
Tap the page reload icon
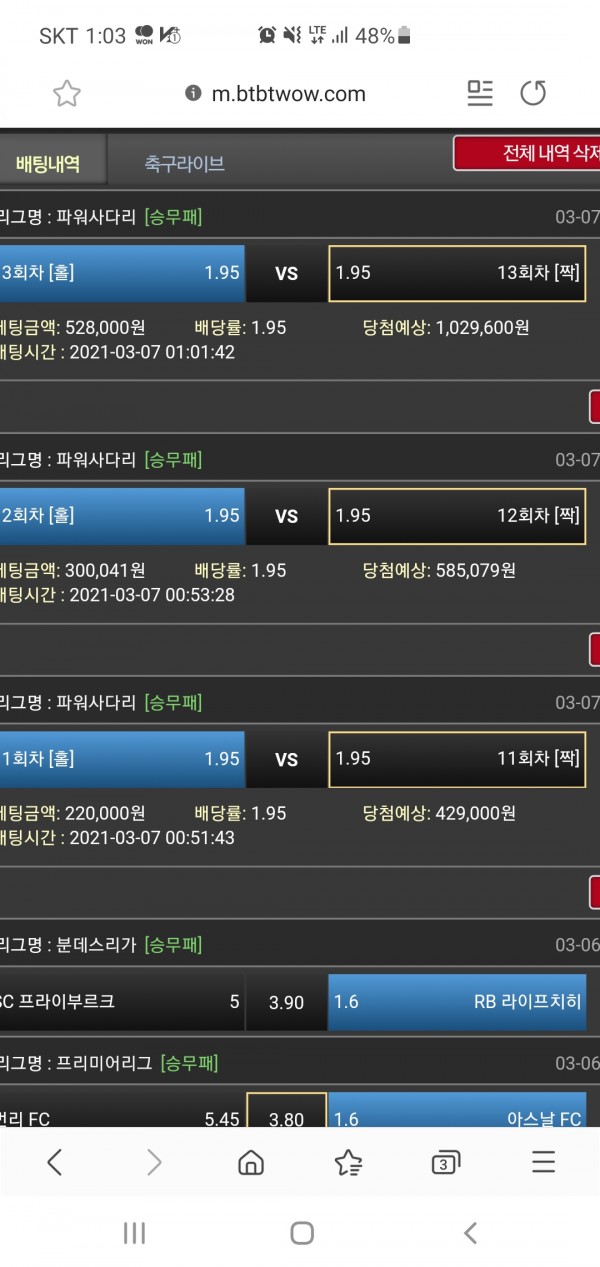click(533, 94)
